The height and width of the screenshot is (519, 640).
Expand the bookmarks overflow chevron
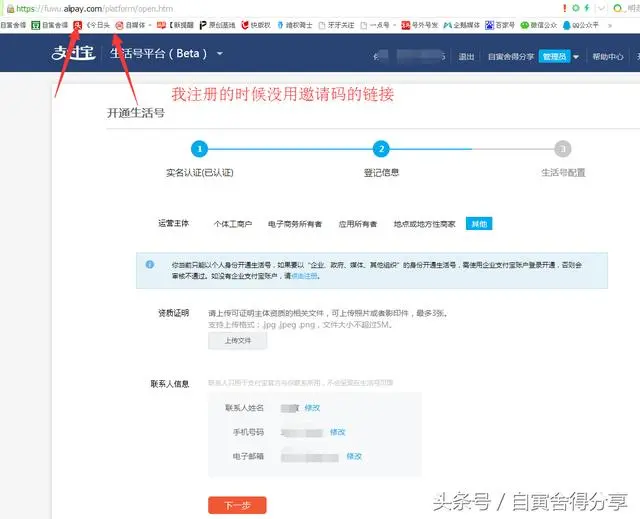(610, 26)
